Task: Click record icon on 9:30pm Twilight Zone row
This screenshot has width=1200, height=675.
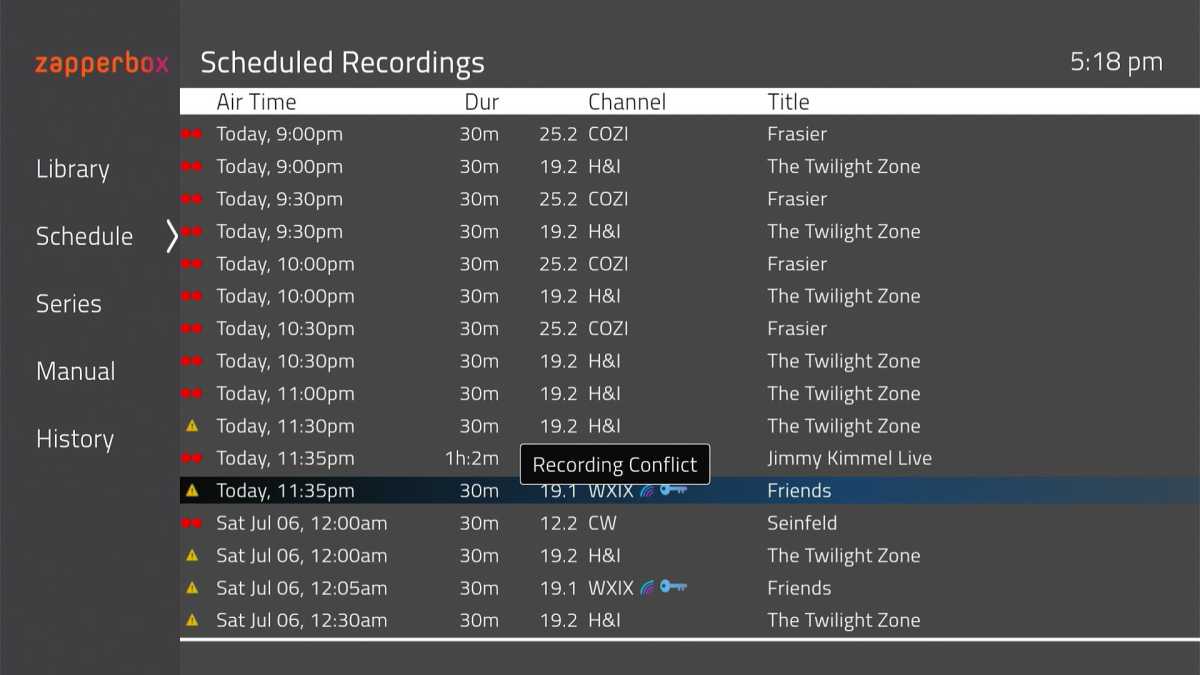Action: [192, 231]
